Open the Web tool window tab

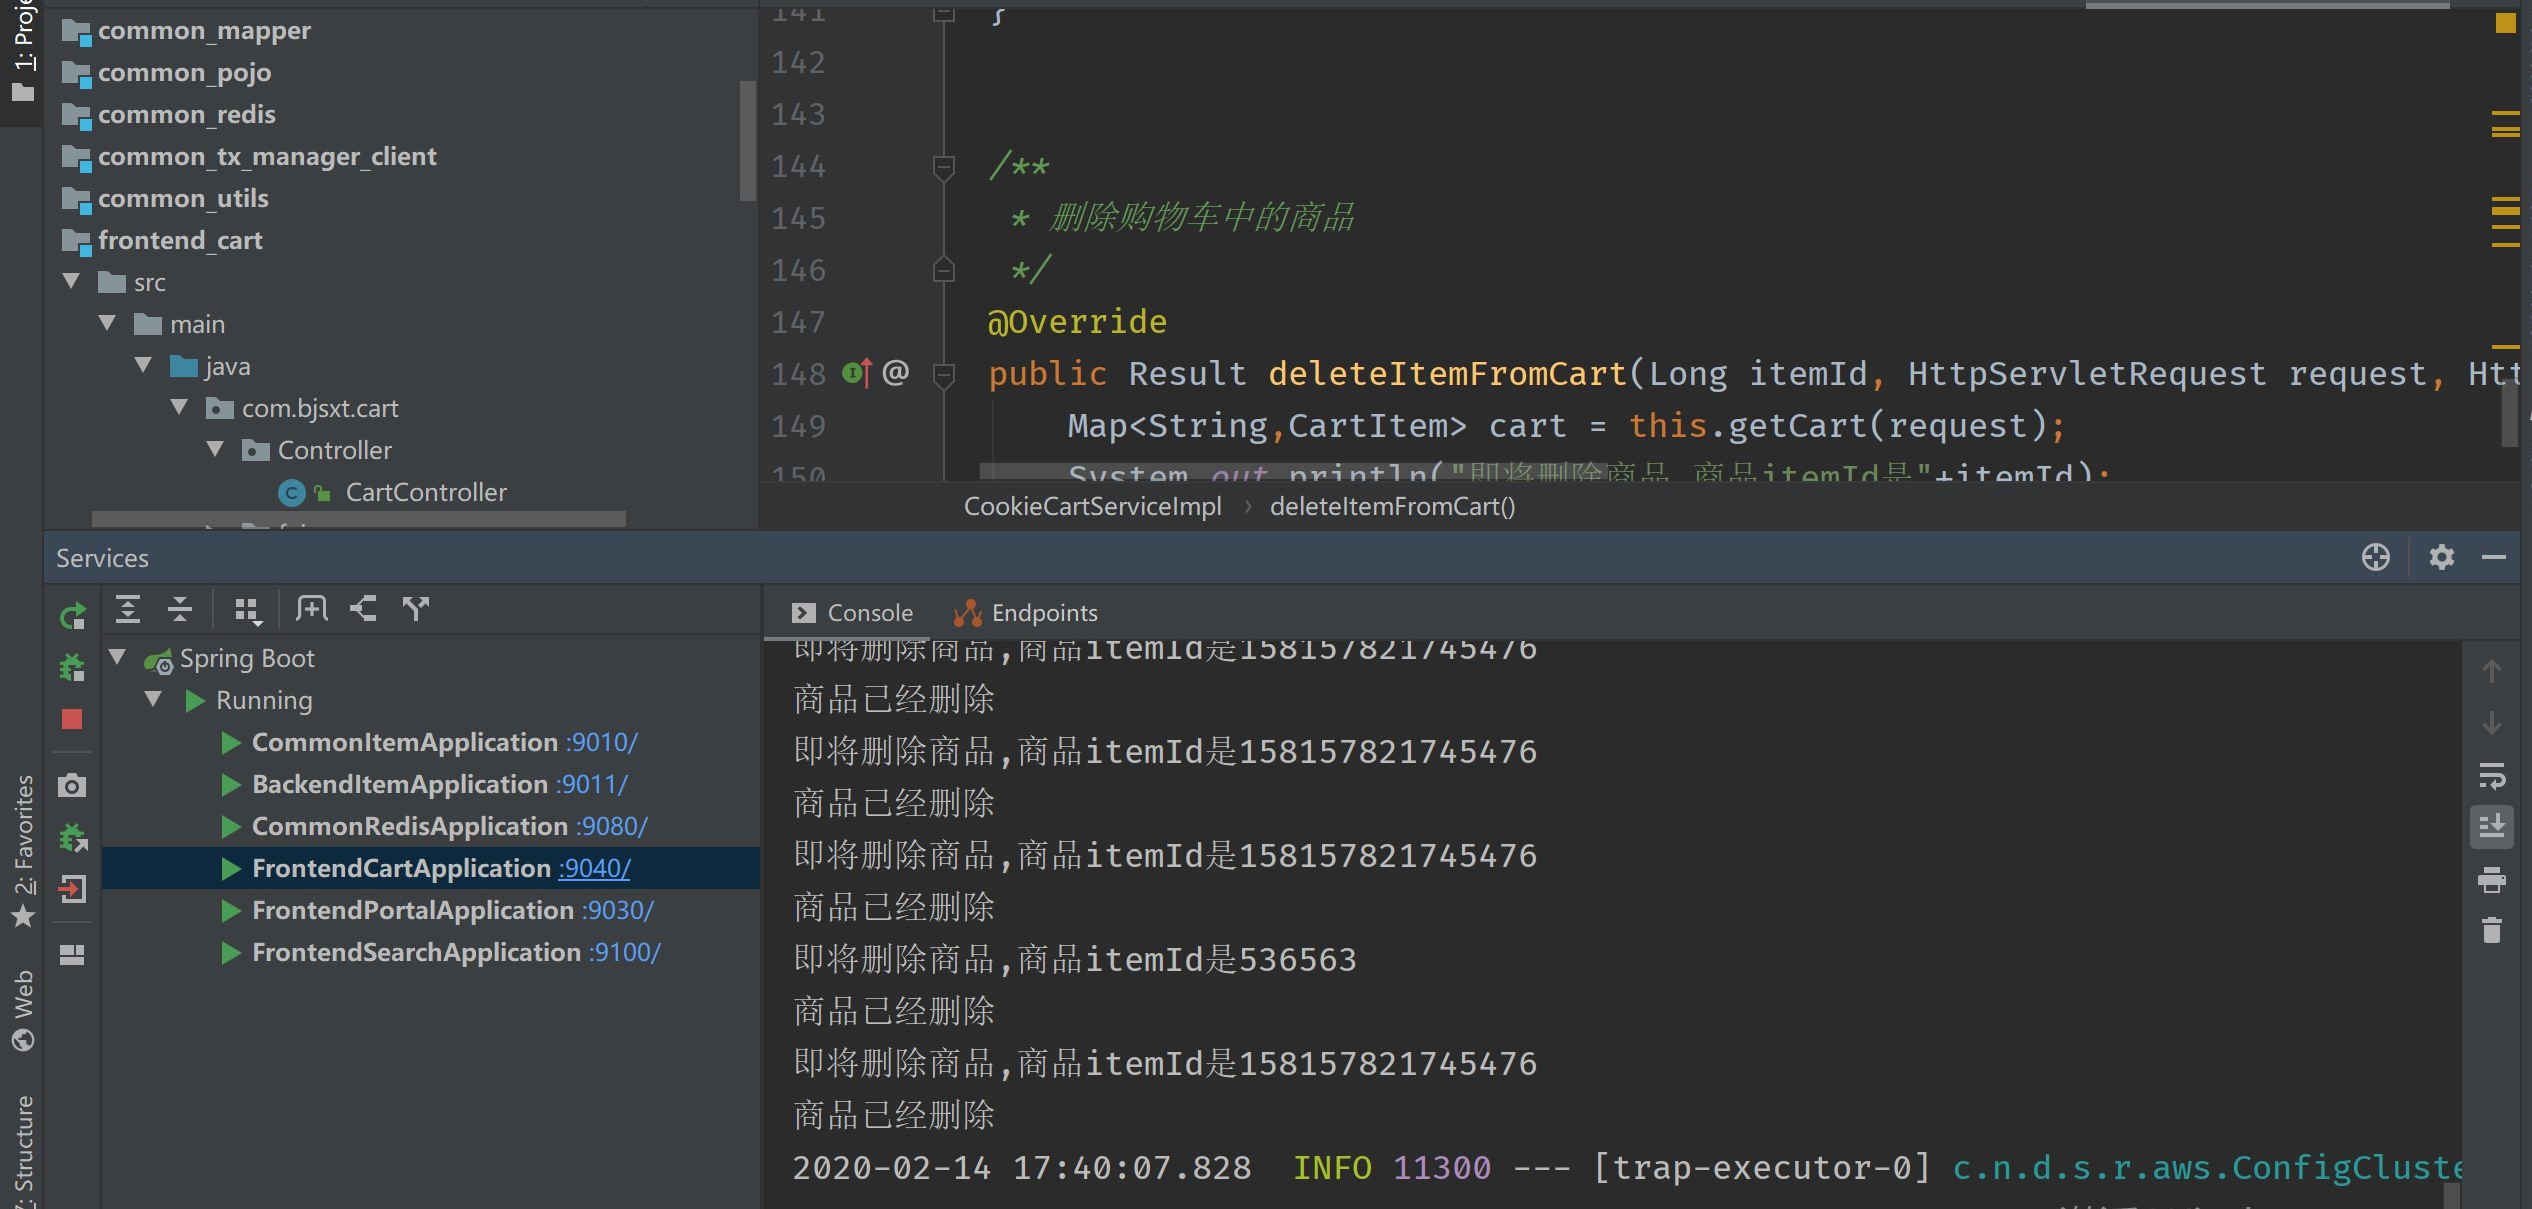tap(22, 1010)
